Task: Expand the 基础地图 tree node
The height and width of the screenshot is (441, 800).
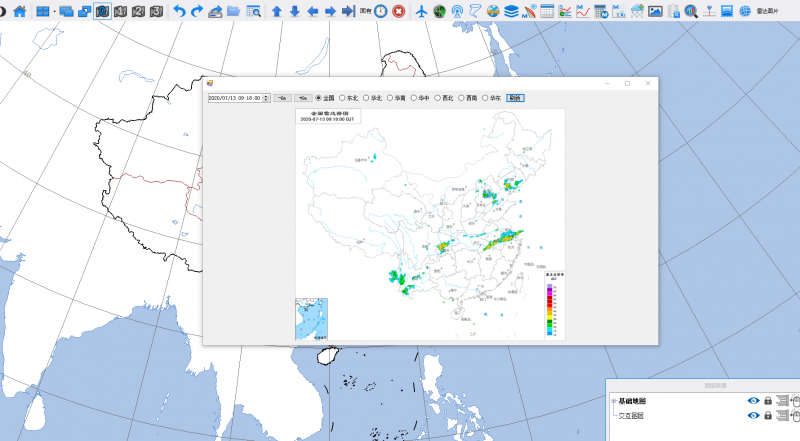Action: (614, 401)
